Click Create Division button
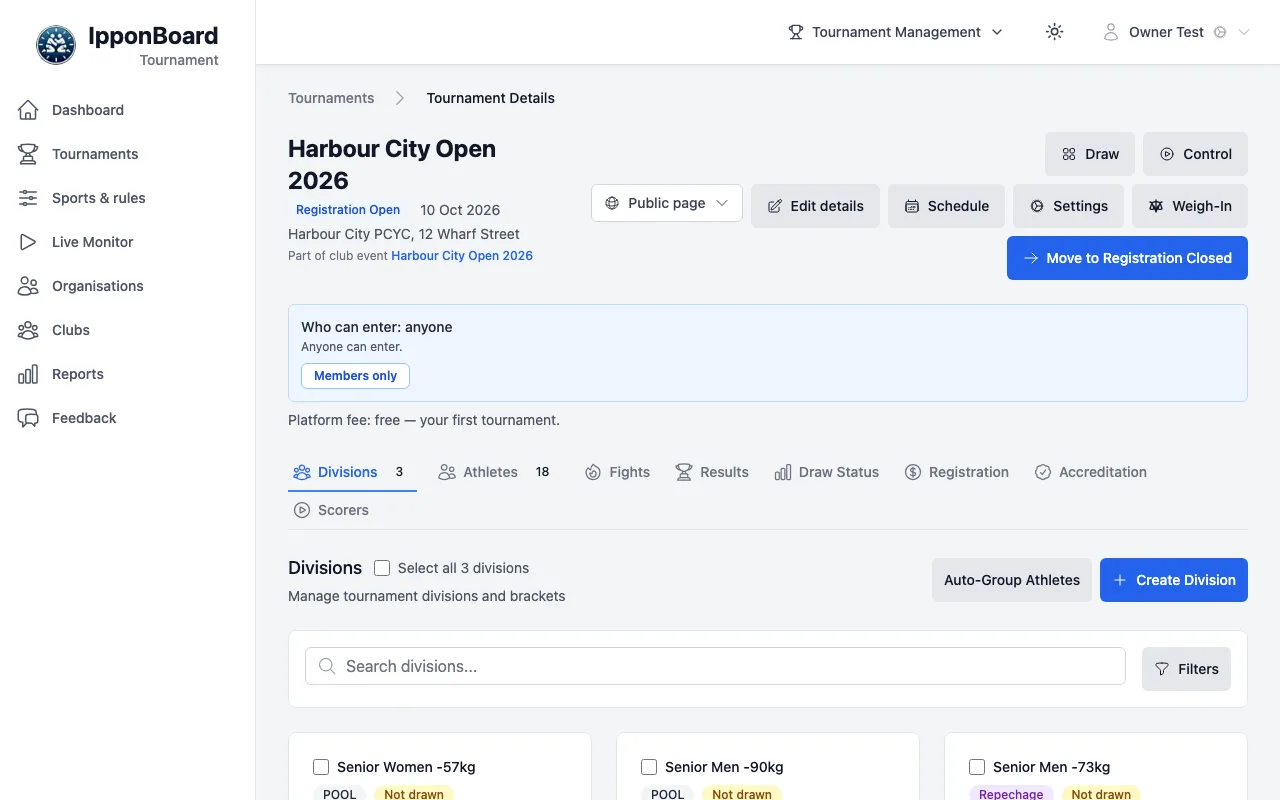The width and height of the screenshot is (1280, 800). coord(1174,580)
